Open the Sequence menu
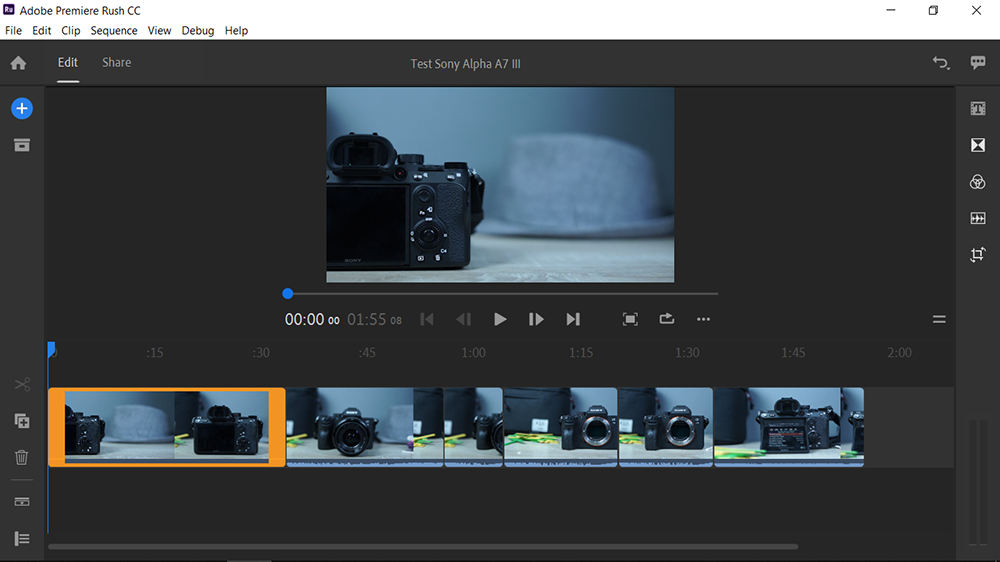The width and height of the screenshot is (1000, 562). (114, 31)
